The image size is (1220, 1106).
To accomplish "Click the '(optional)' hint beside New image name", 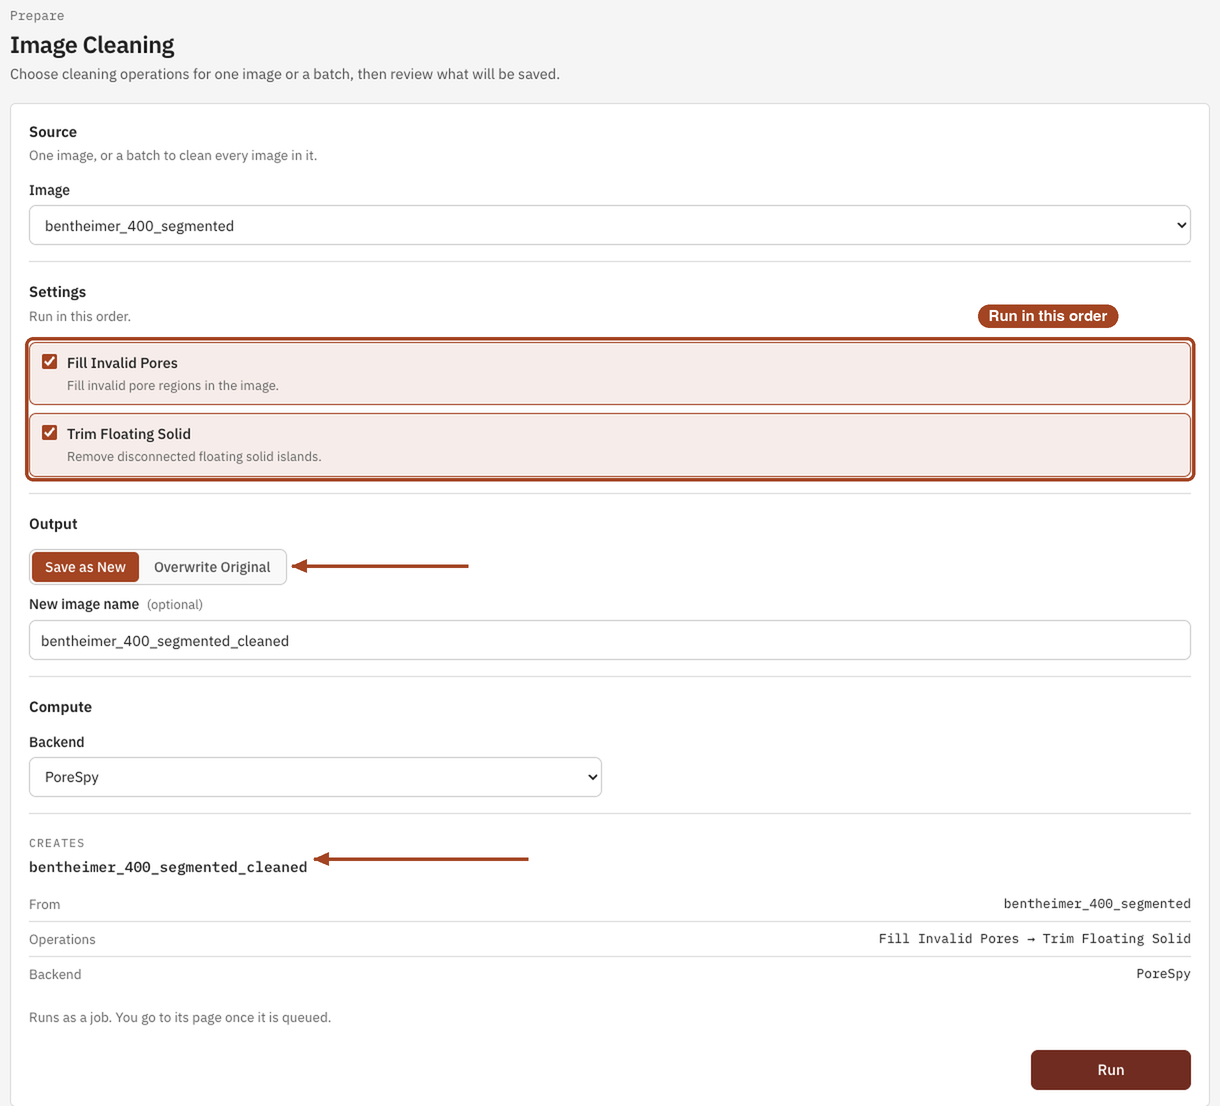I will coord(175,605).
